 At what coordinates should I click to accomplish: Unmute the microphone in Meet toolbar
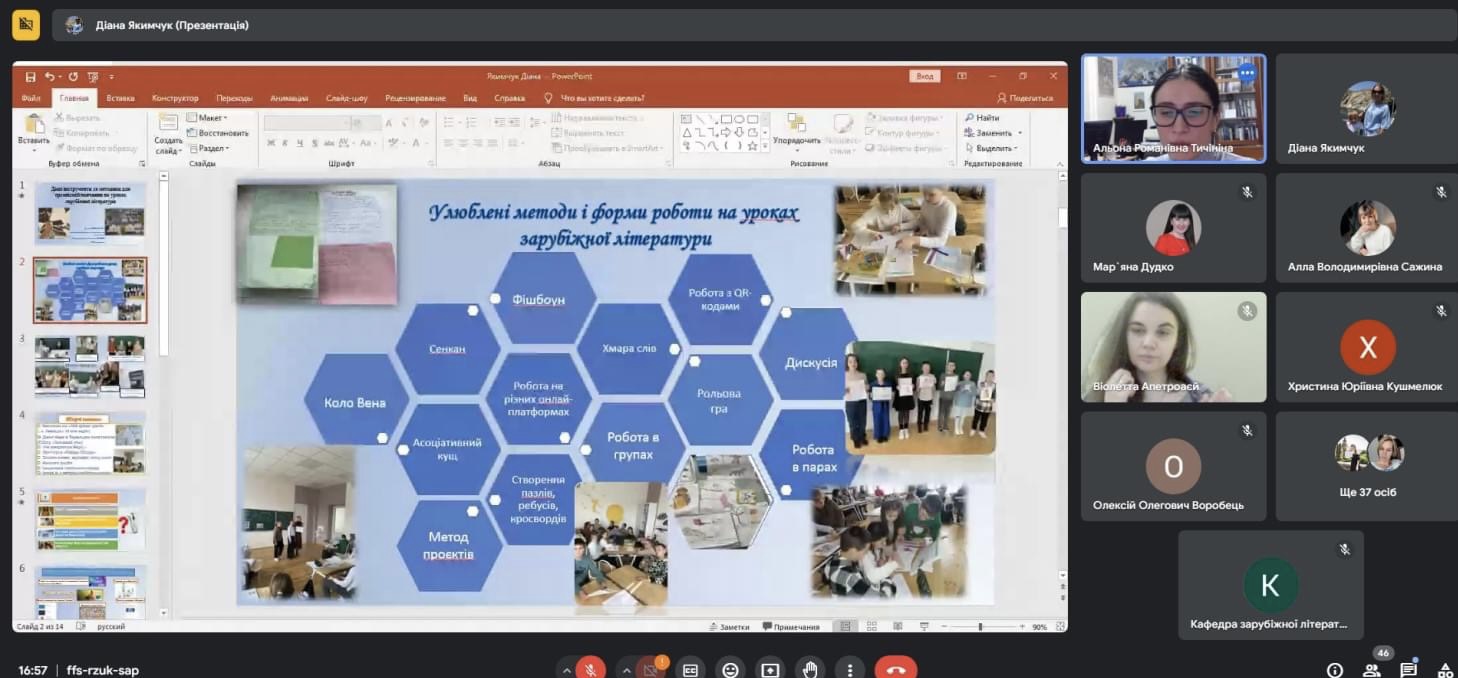(x=591, y=670)
